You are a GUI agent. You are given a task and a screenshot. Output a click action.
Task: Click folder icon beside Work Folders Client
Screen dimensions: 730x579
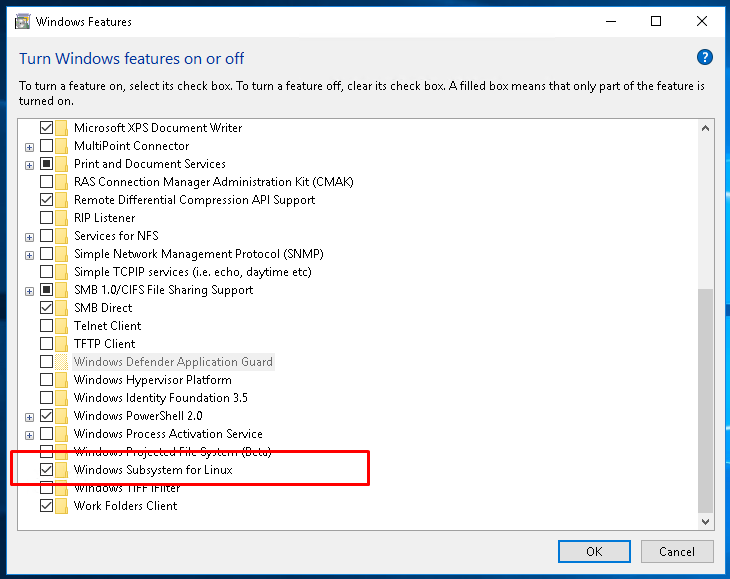(x=61, y=505)
